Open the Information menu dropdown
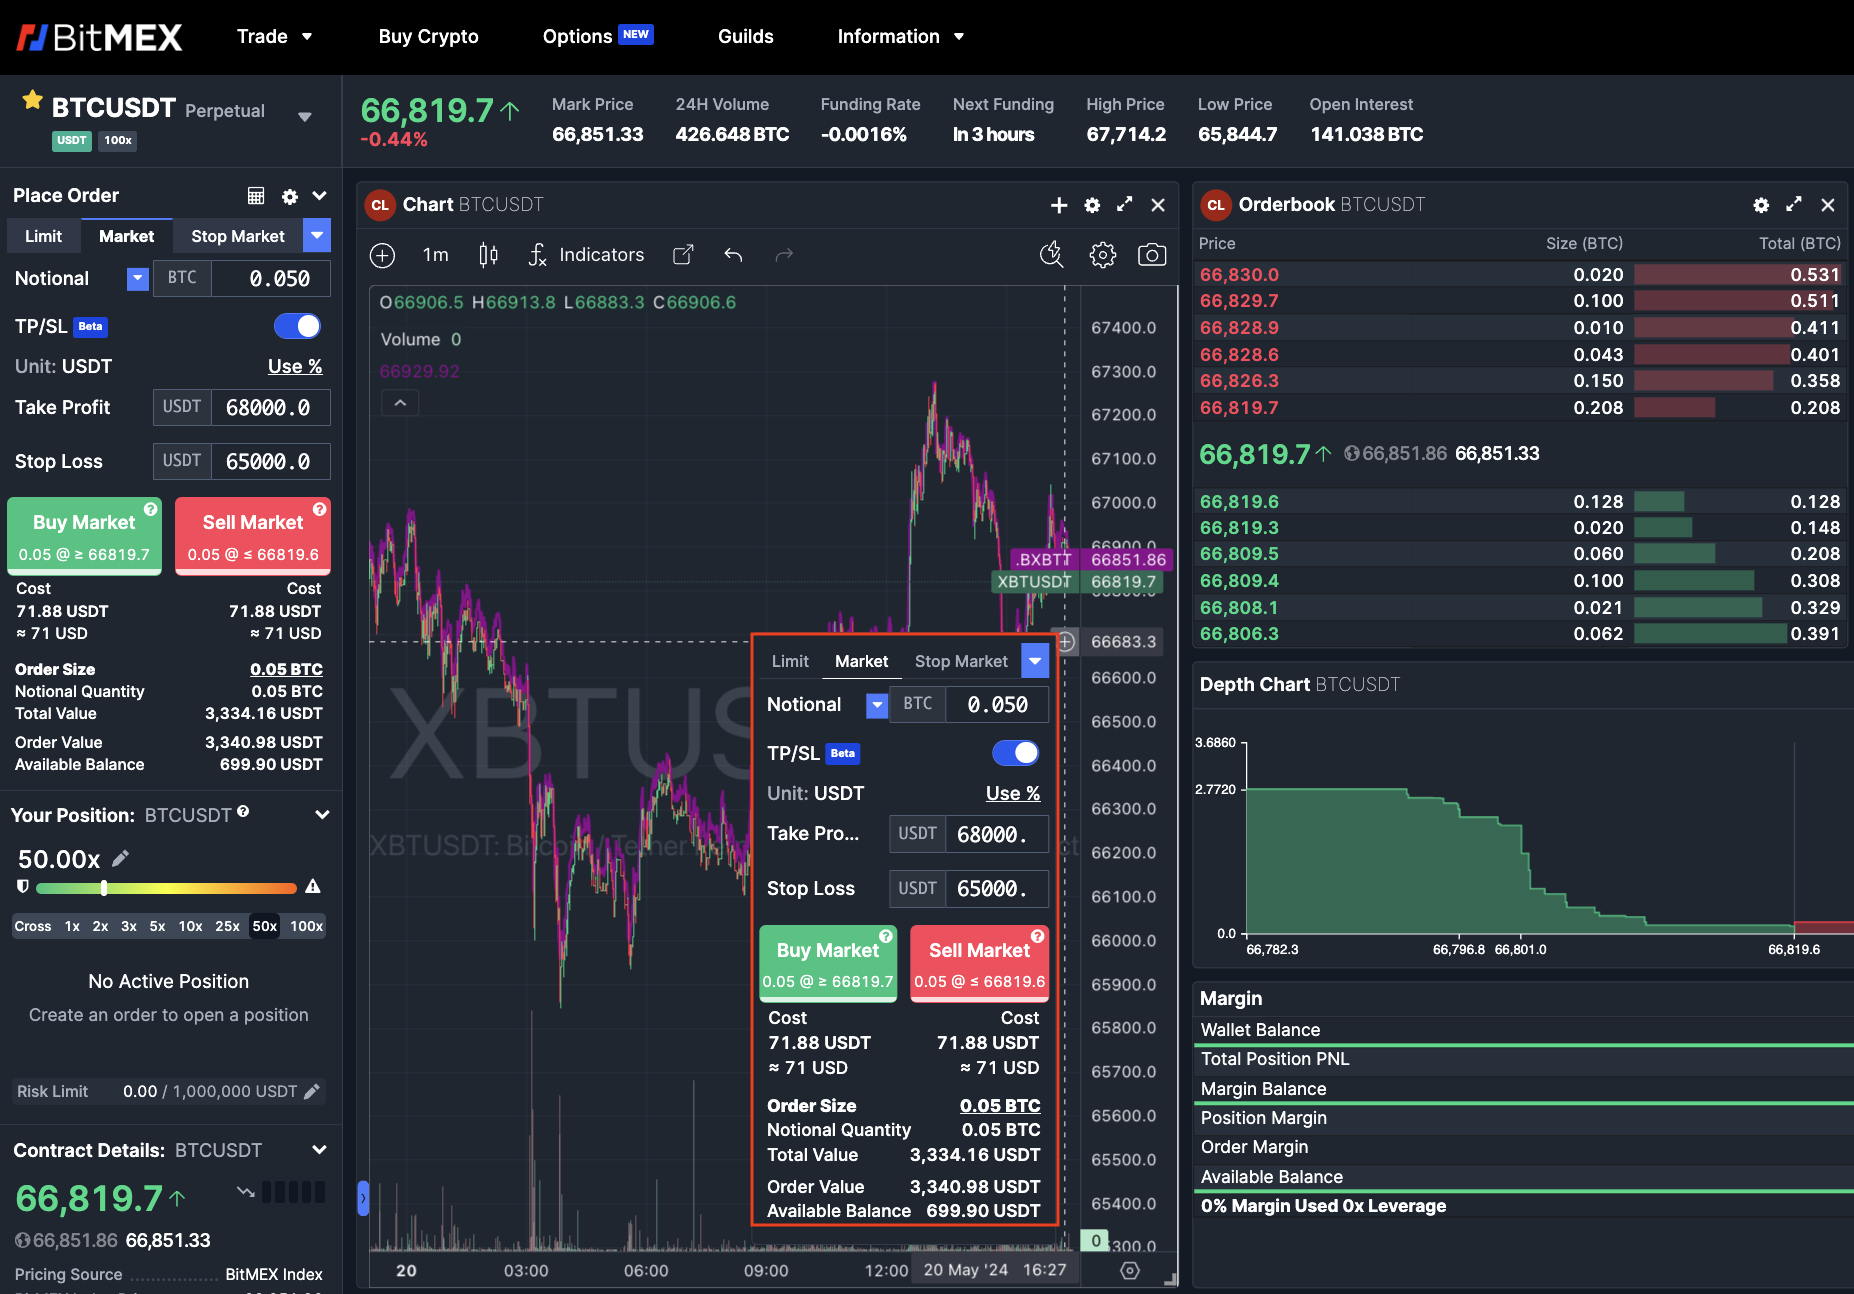Viewport: 1854px width, 1294px height. coord(900,36)
